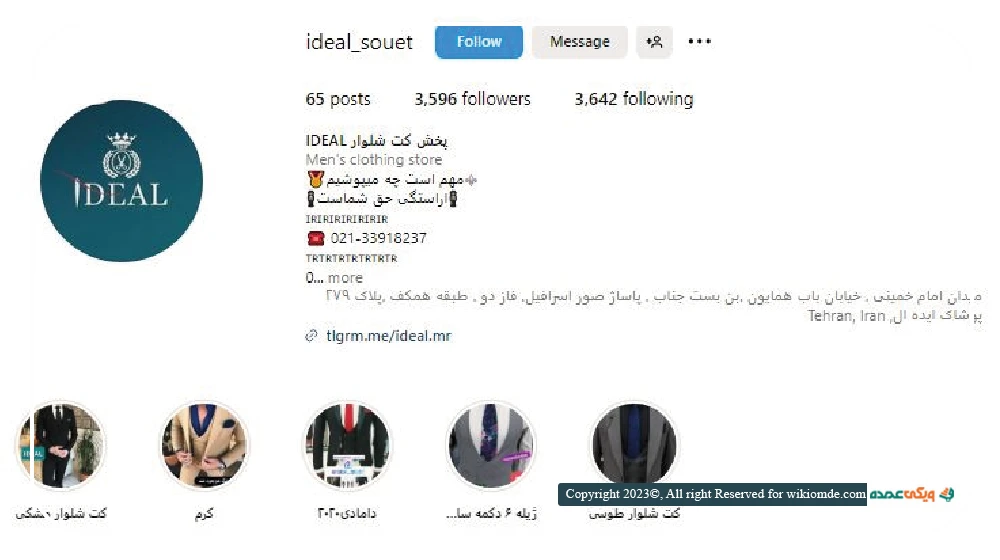
Task: Open the six-button vest story highlight
Action: click(x=490, y=445)
